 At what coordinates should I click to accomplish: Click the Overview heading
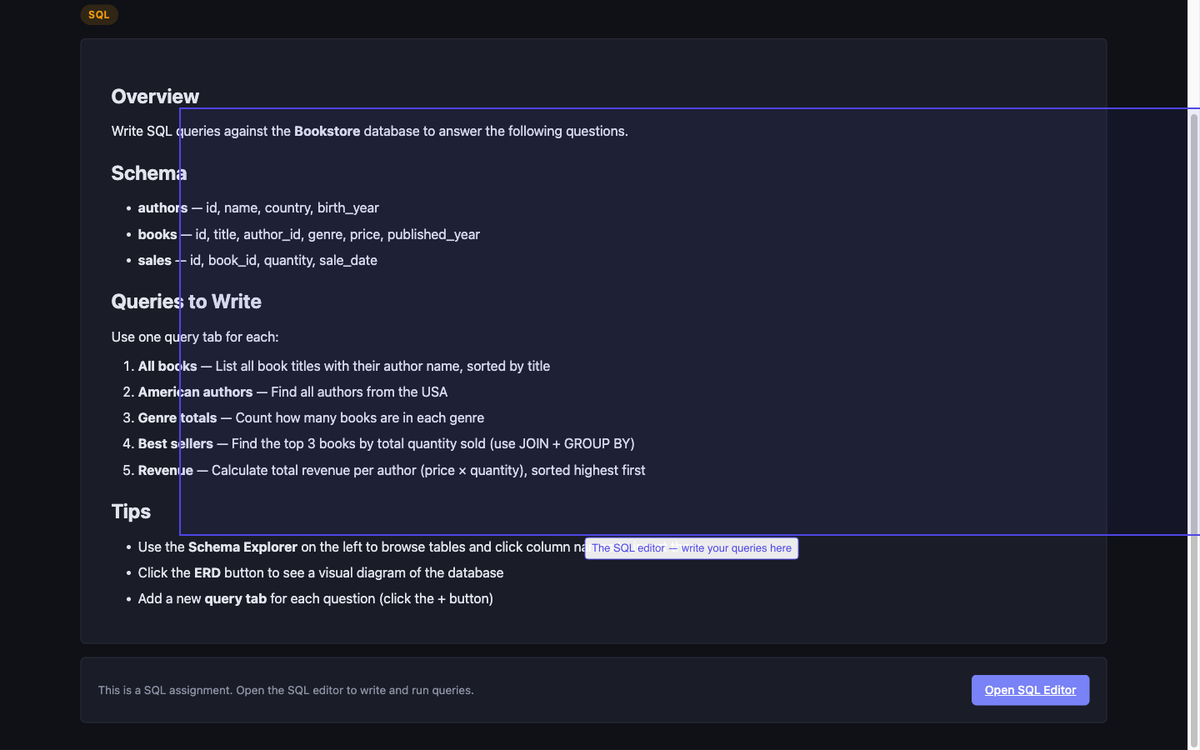[x=155, y=96]
